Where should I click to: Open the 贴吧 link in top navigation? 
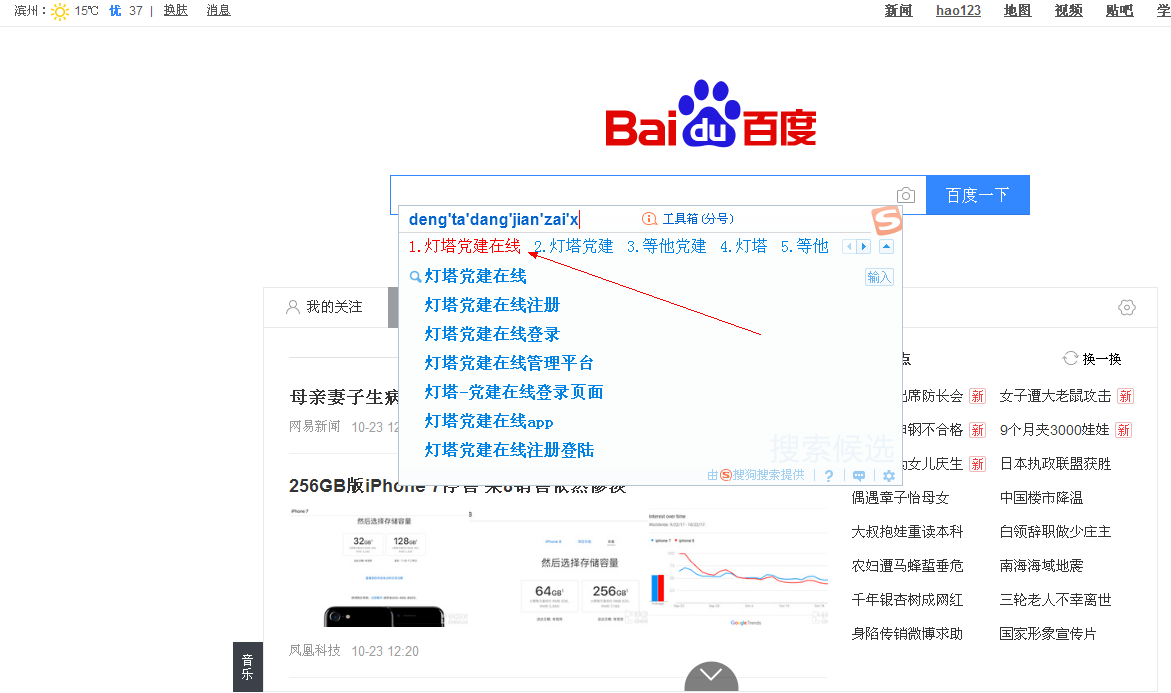[x=1119, y=11]
